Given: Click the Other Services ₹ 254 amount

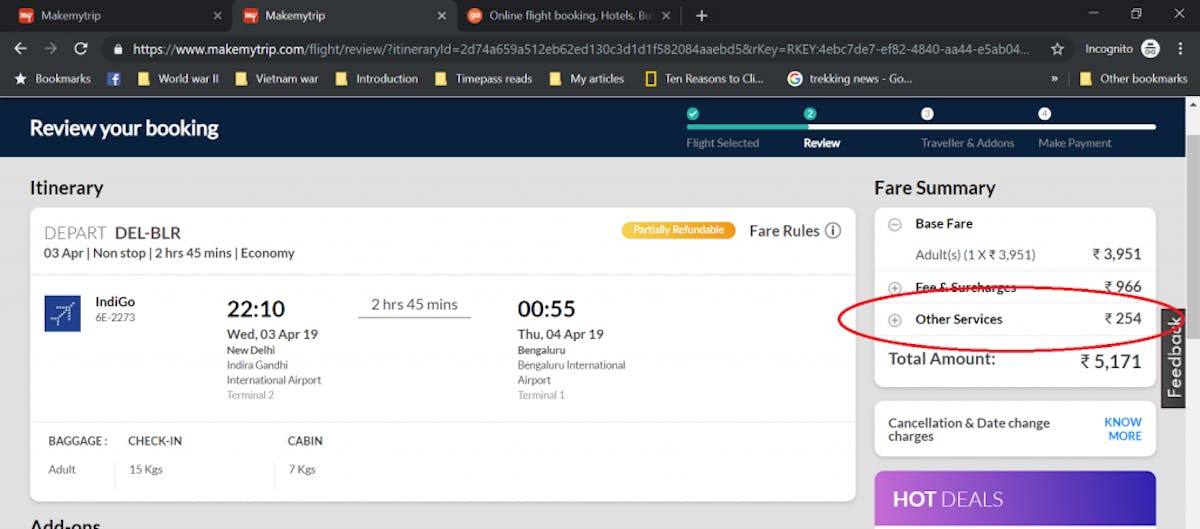Looking at the screenshot, I should 1123,319.
